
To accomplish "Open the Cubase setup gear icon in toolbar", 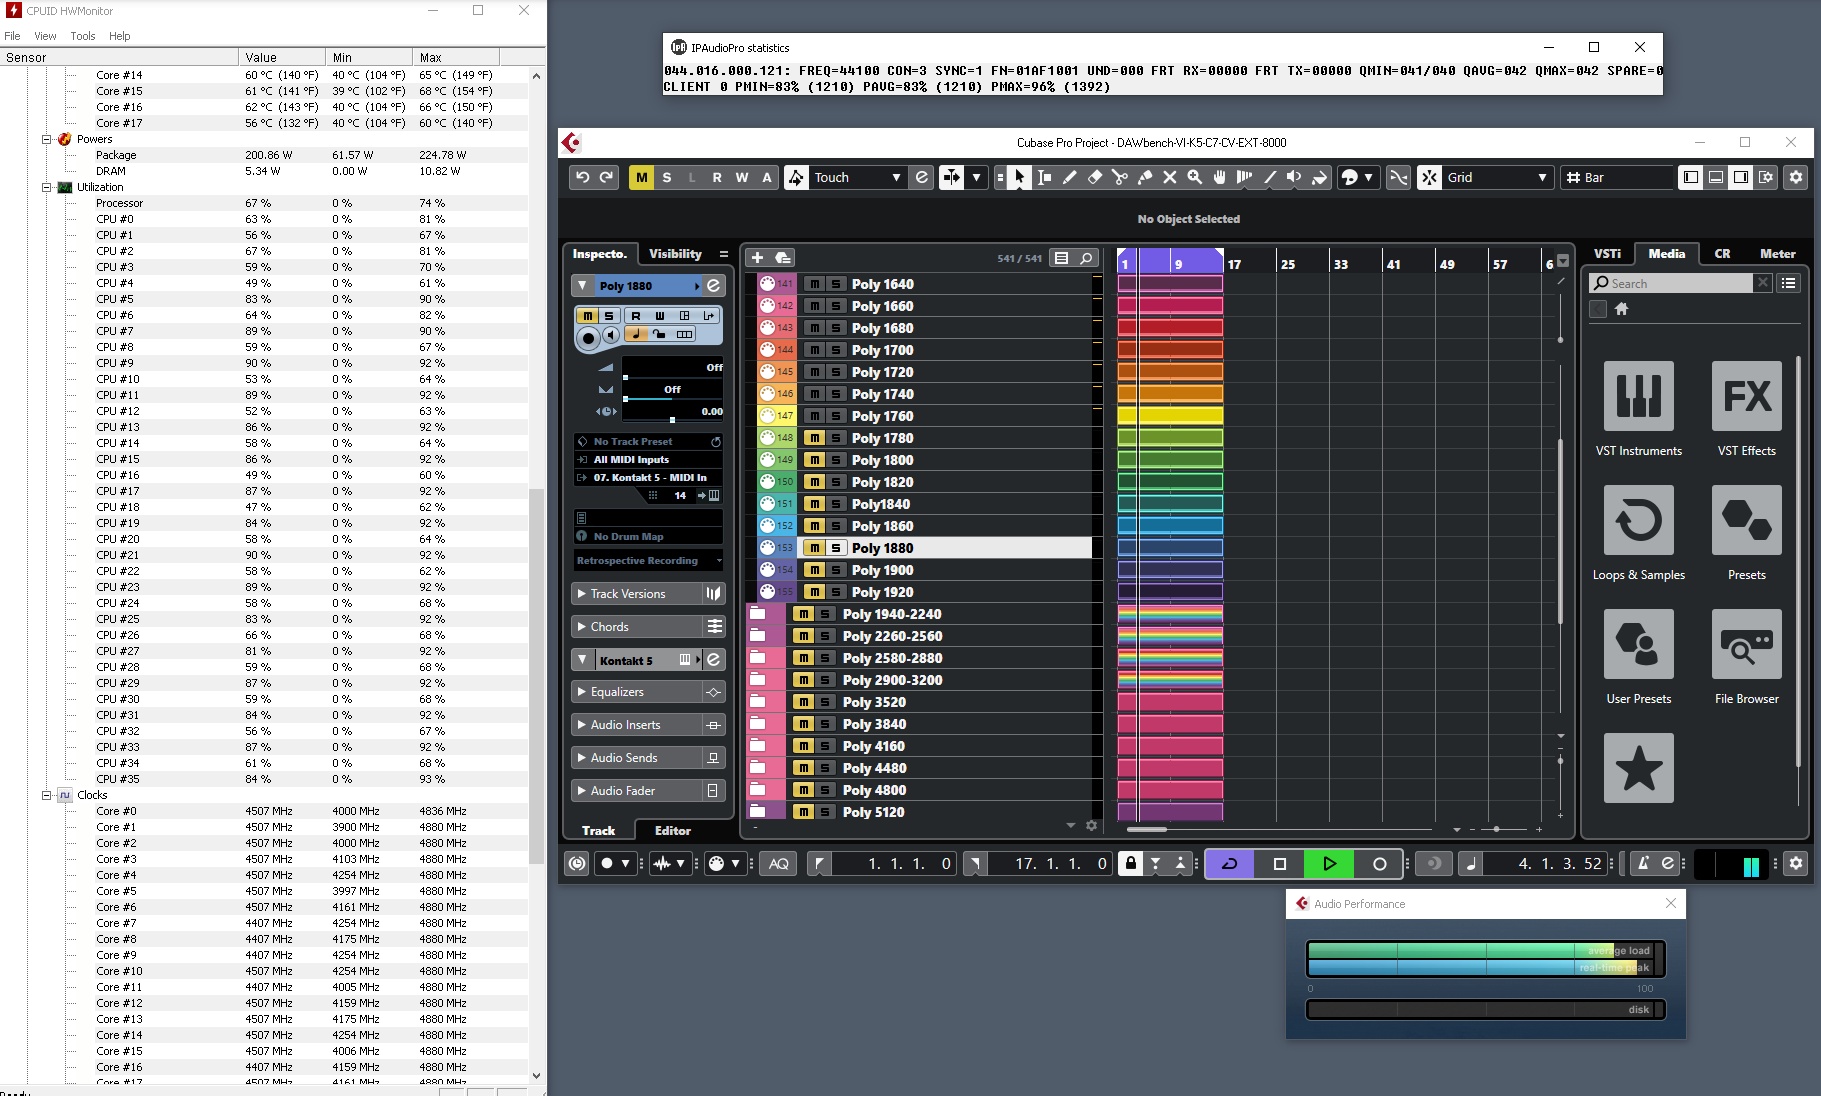I will (1796, 177).
